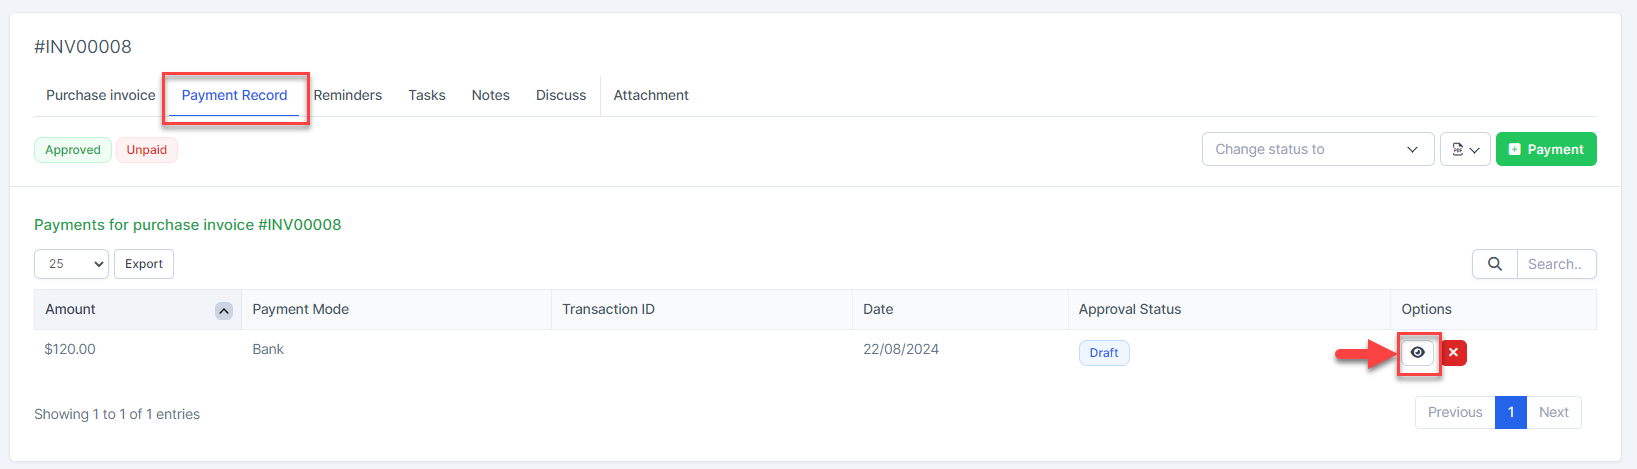Open the Attachment tab
Image resolution: width=1637 pixels, height=469 pixels.
click(x=650, y=96)
